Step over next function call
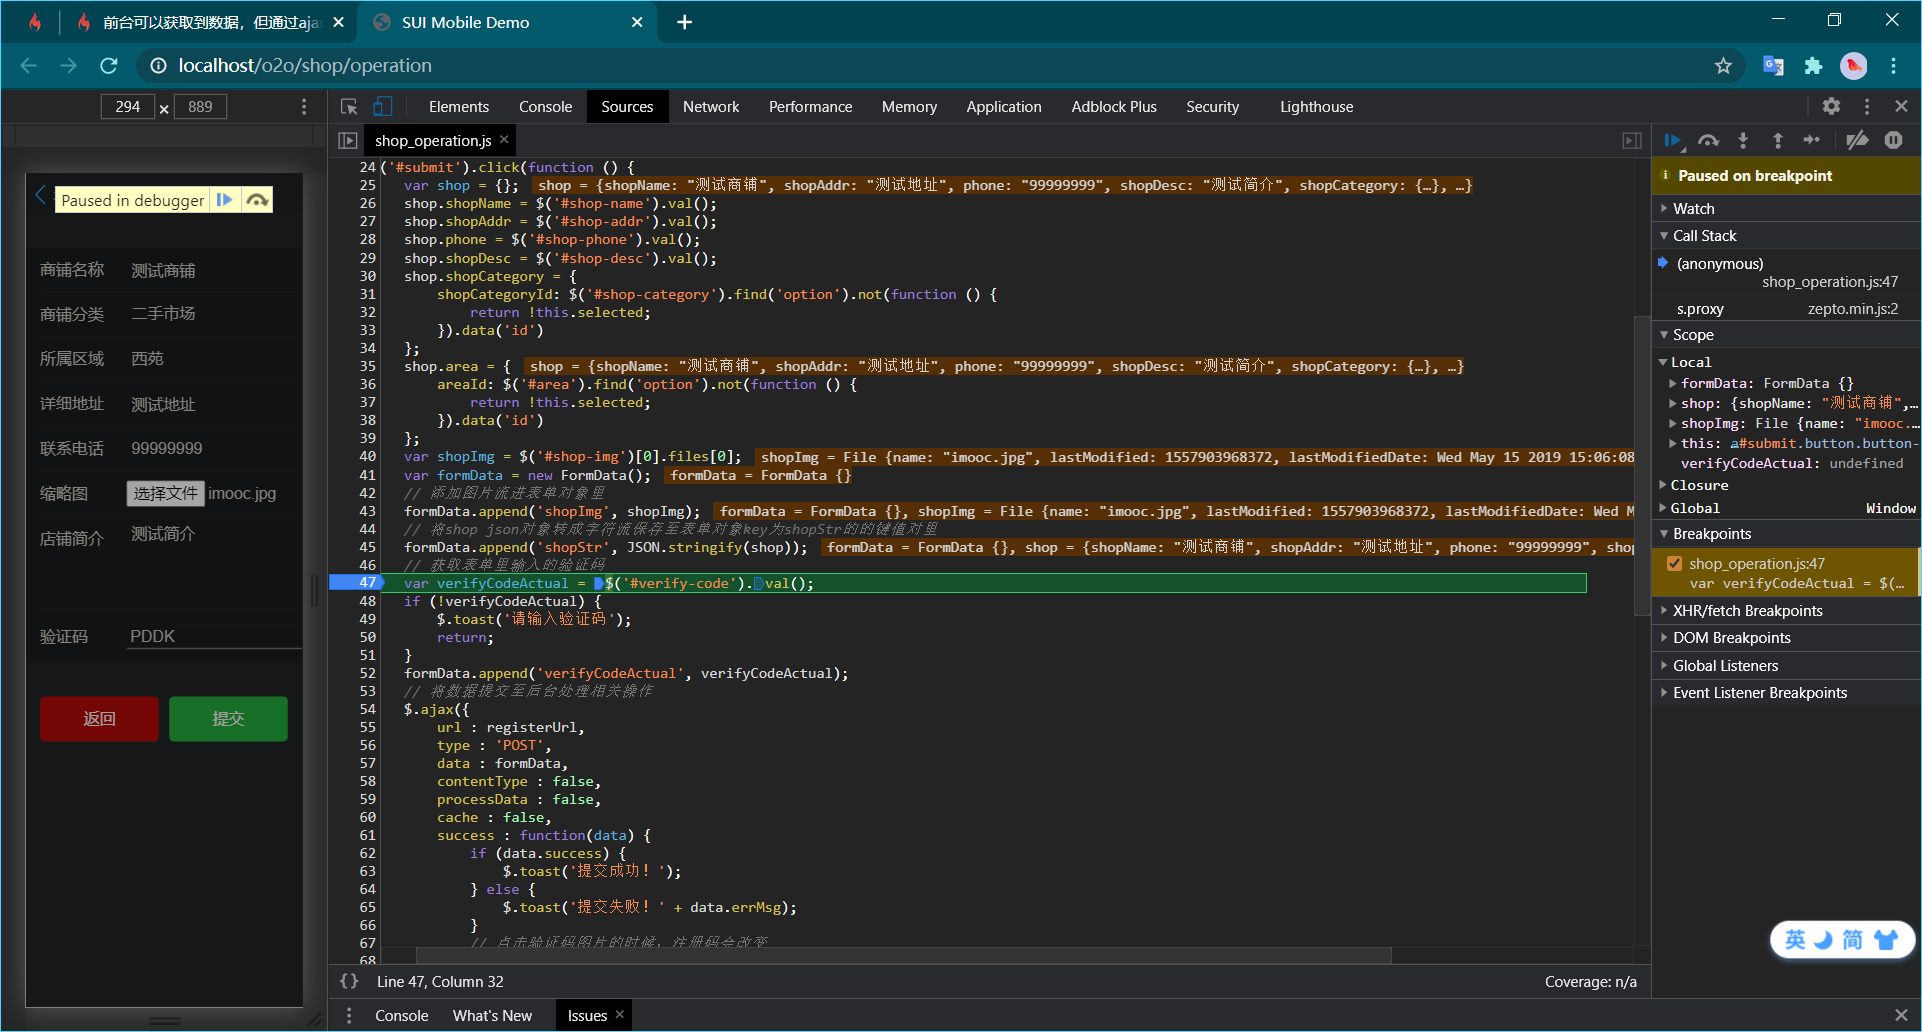 1708,141
